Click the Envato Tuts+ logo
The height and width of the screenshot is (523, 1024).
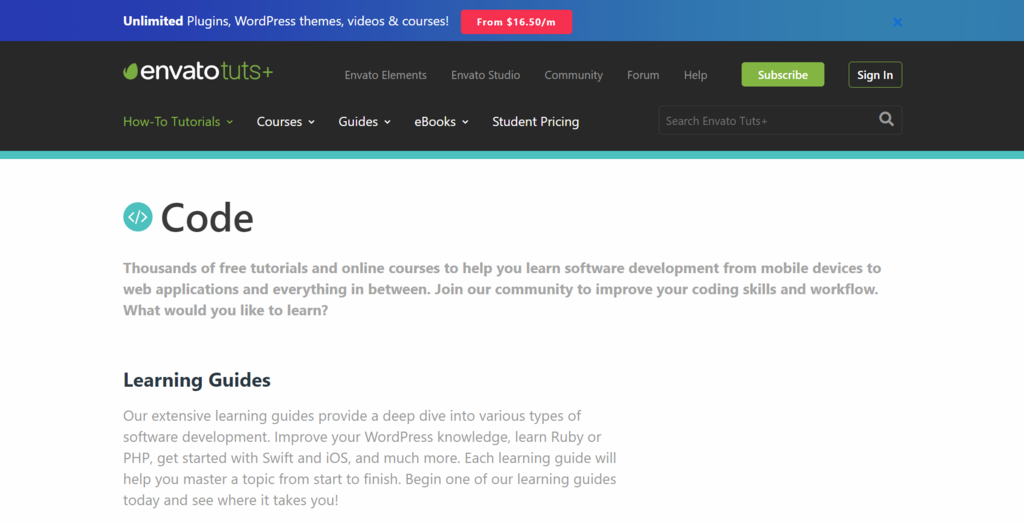198,71
